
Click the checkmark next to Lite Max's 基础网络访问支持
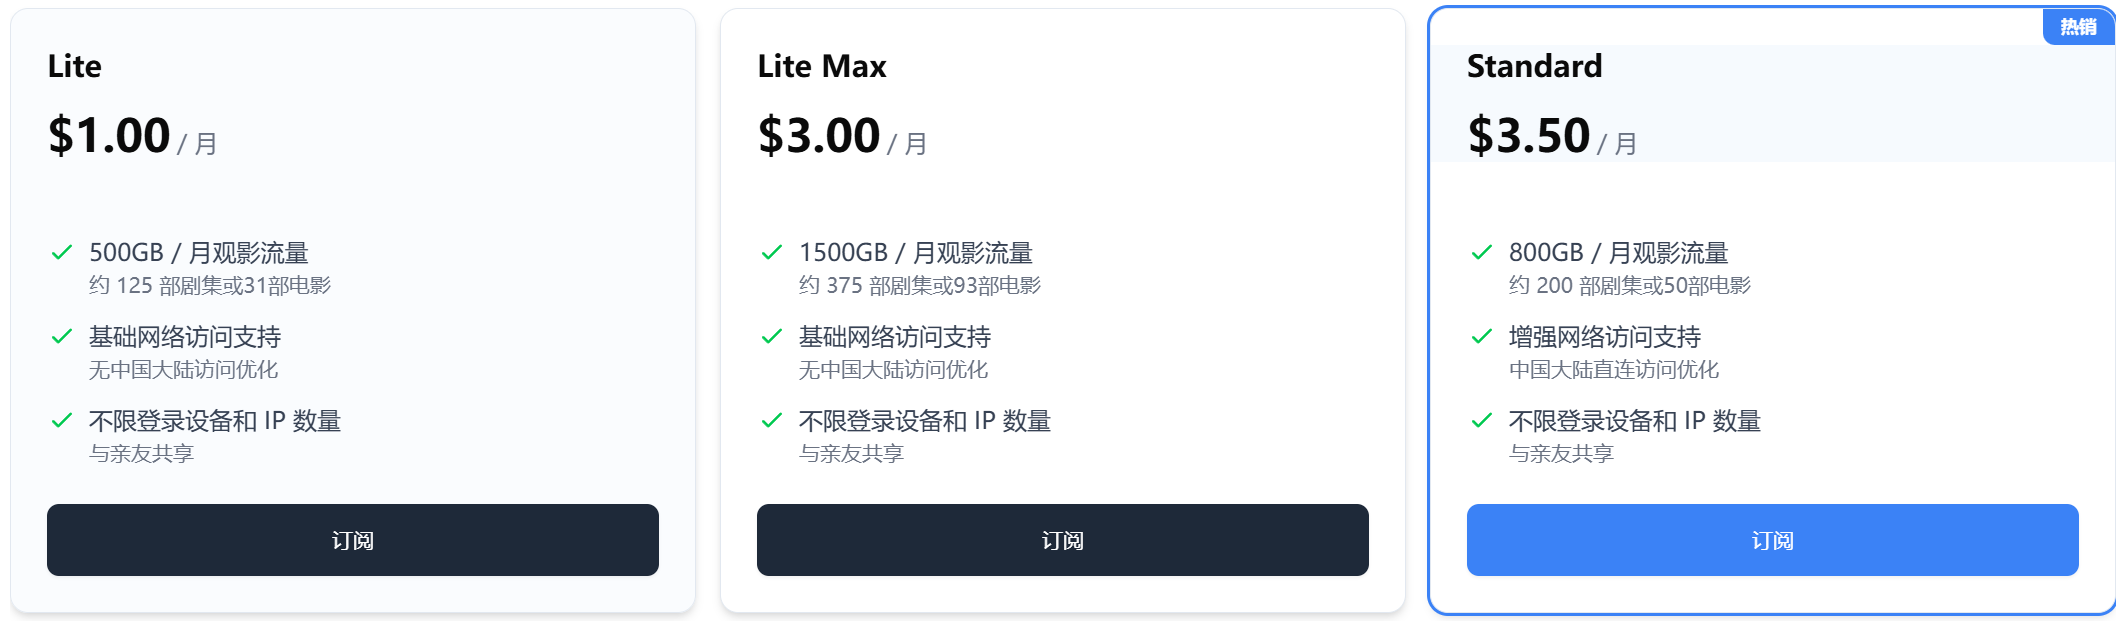772,336
